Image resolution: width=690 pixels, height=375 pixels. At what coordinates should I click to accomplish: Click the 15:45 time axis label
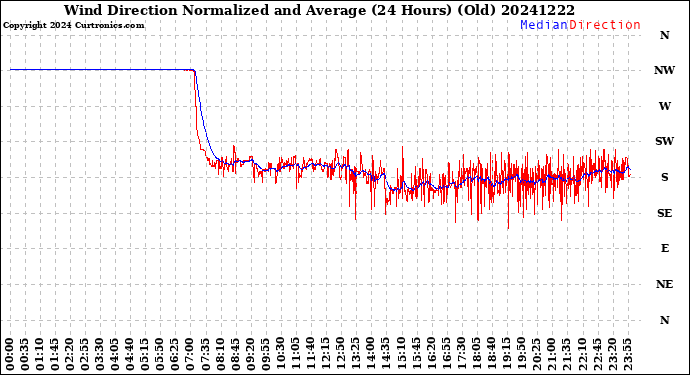[x=416, y=354]
